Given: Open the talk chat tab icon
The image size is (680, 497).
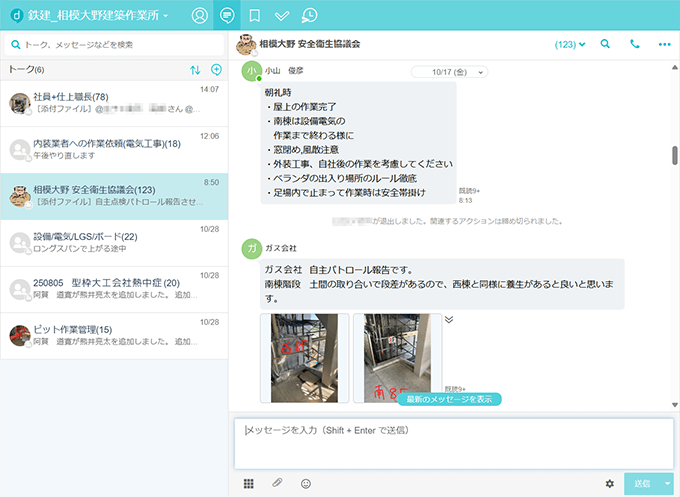Looking at the screenshot, I should click(x=227, y=16).
